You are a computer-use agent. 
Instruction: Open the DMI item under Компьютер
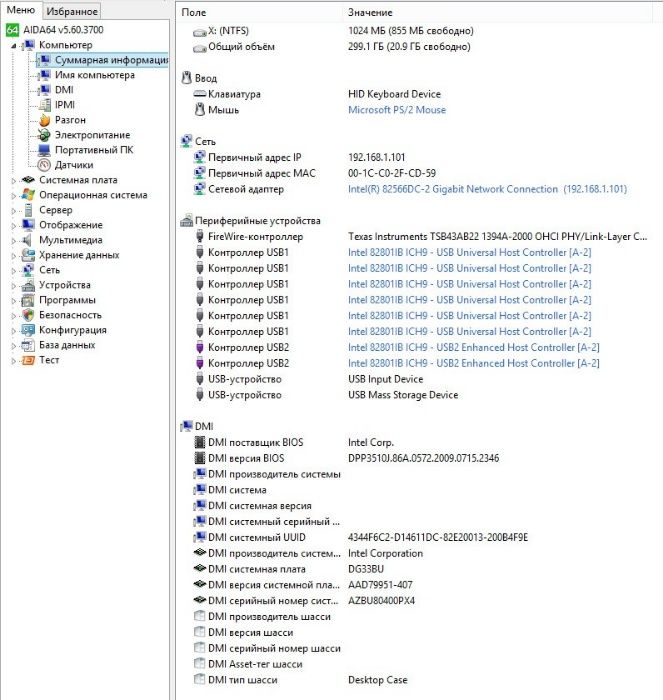tap(64, 90)
